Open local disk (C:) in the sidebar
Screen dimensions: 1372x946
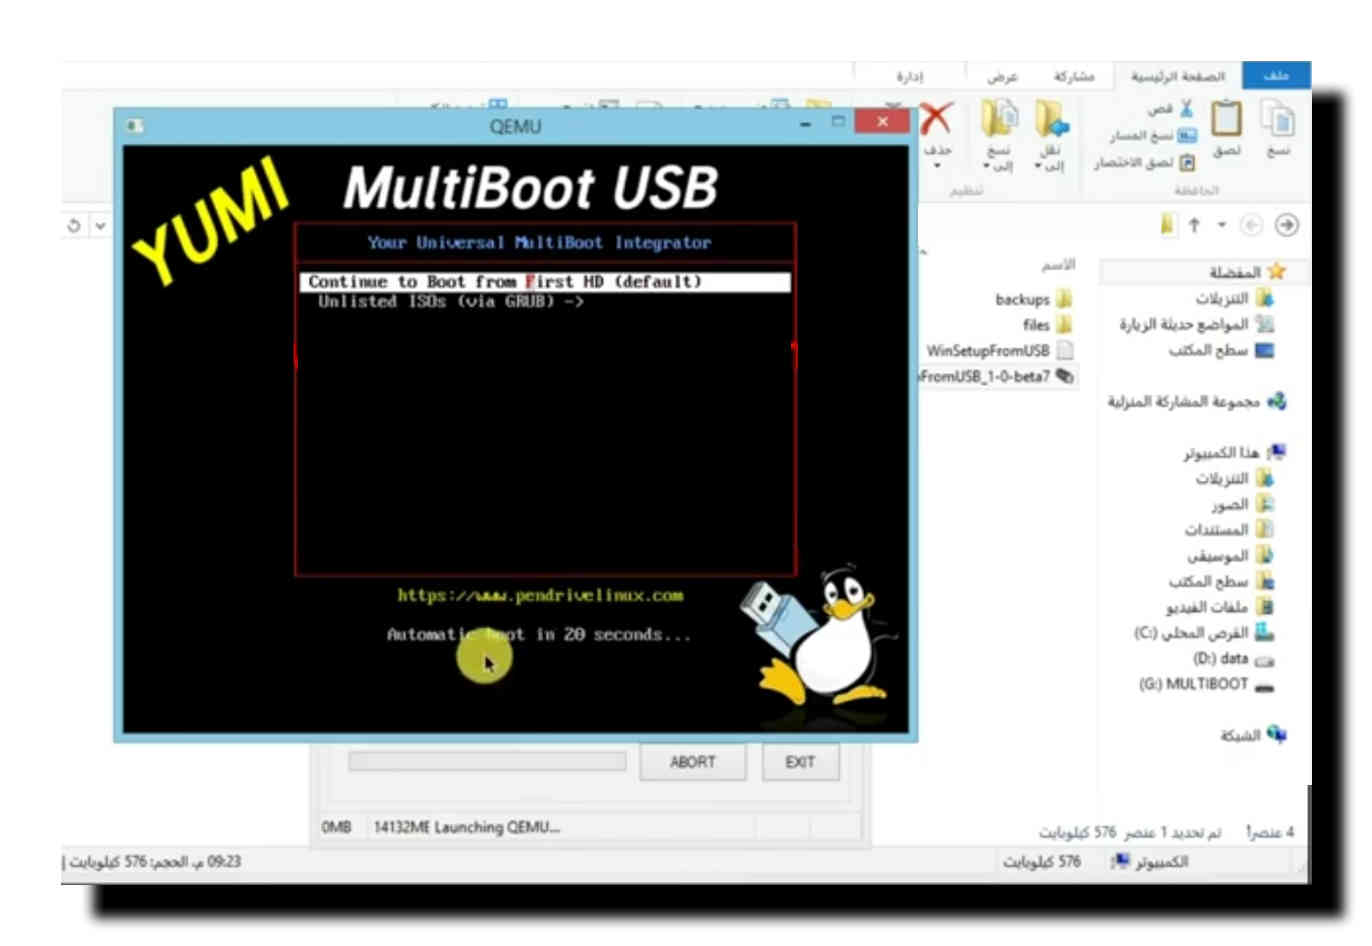coord(1203,633)
